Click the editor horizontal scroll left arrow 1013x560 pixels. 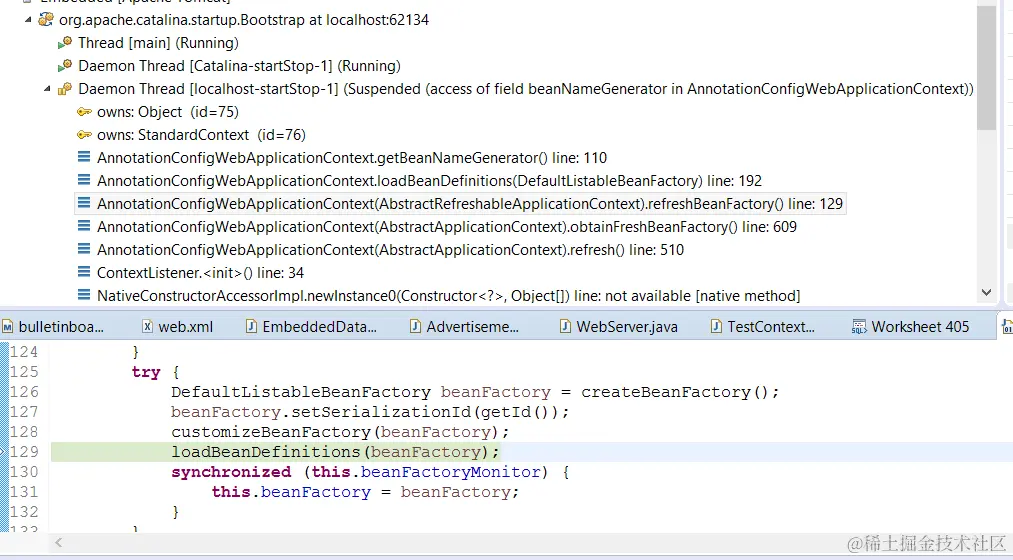pyautogui.click(x=58, y=543)
